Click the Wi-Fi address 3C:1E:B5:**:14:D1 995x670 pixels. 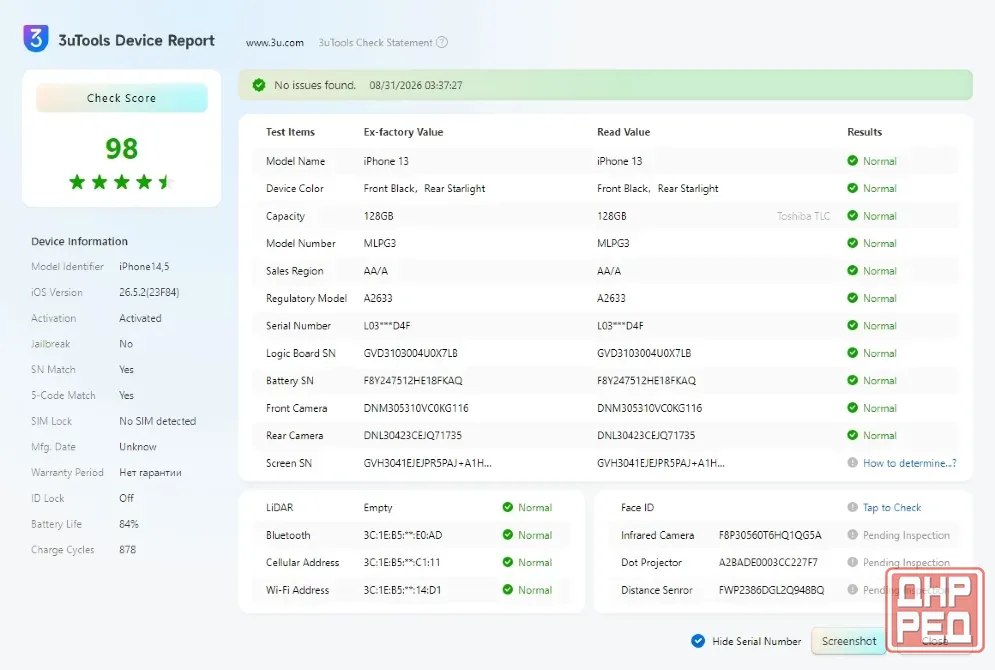tap(402, 590)
